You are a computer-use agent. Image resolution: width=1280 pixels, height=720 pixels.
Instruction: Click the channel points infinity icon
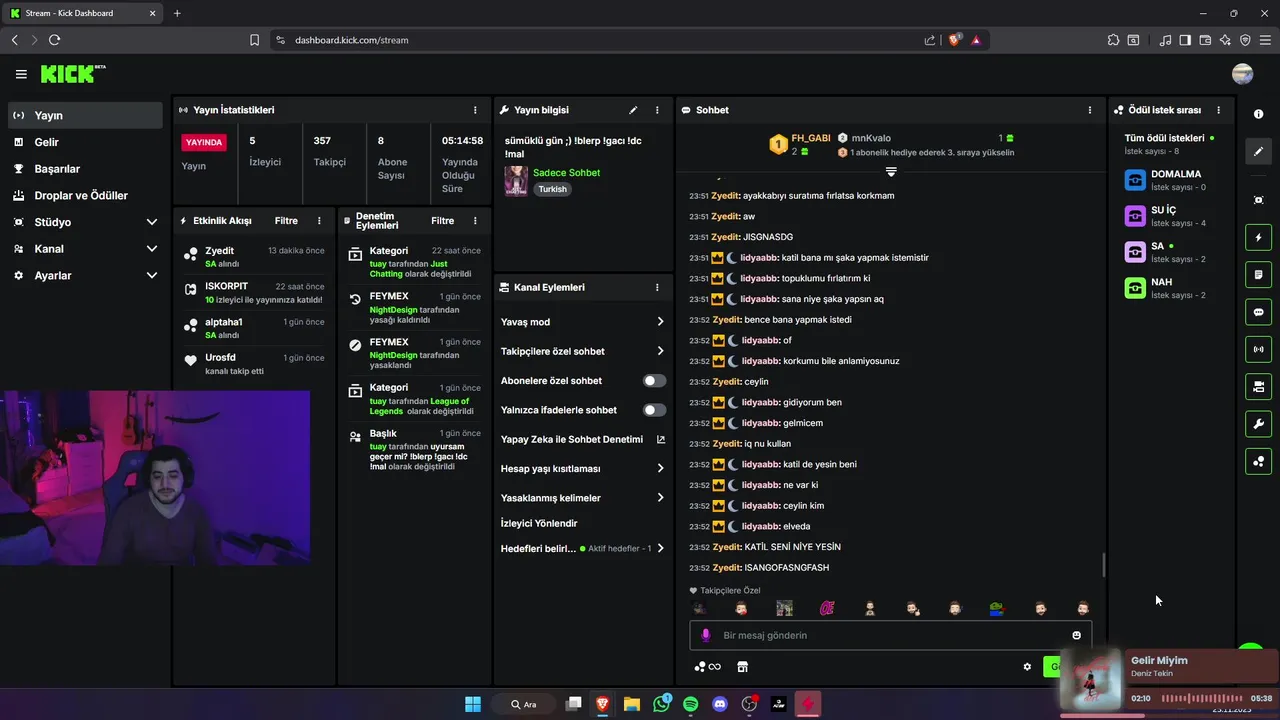tap(707, 667)
